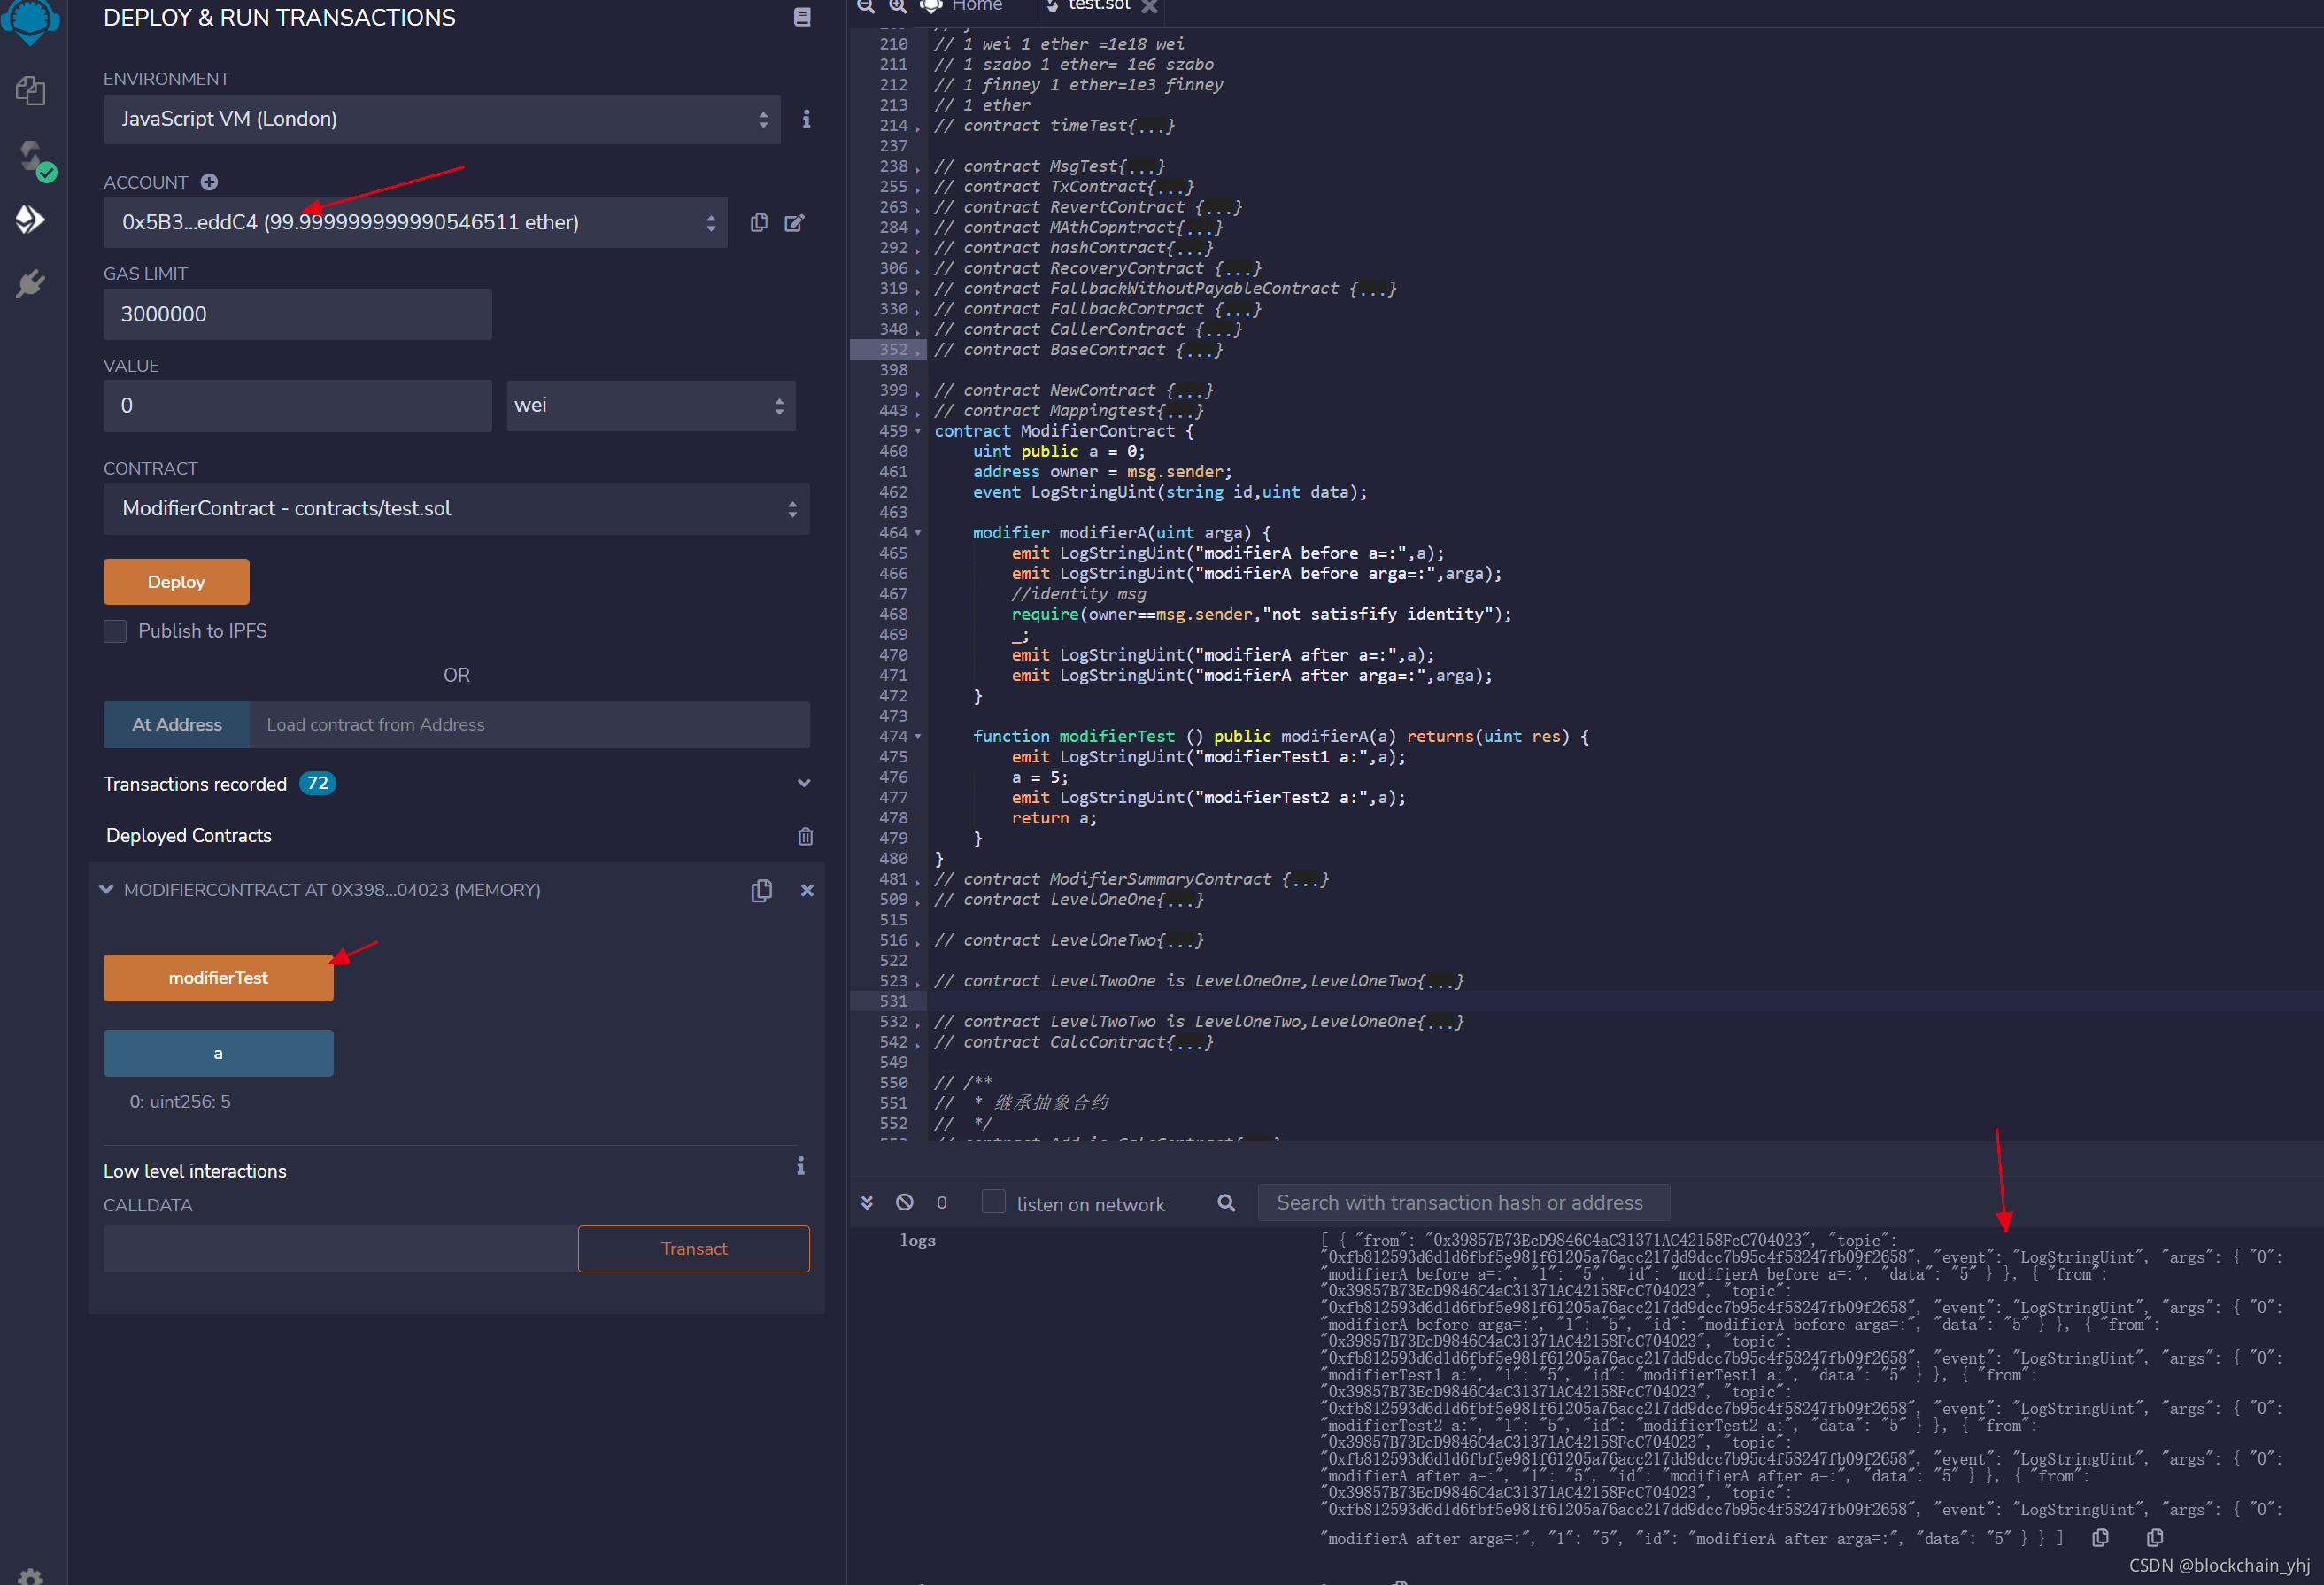Open the JavaScript VM environment dropdown
The height and width of the screenshot is (1585, 2324).
pos(441,119)
